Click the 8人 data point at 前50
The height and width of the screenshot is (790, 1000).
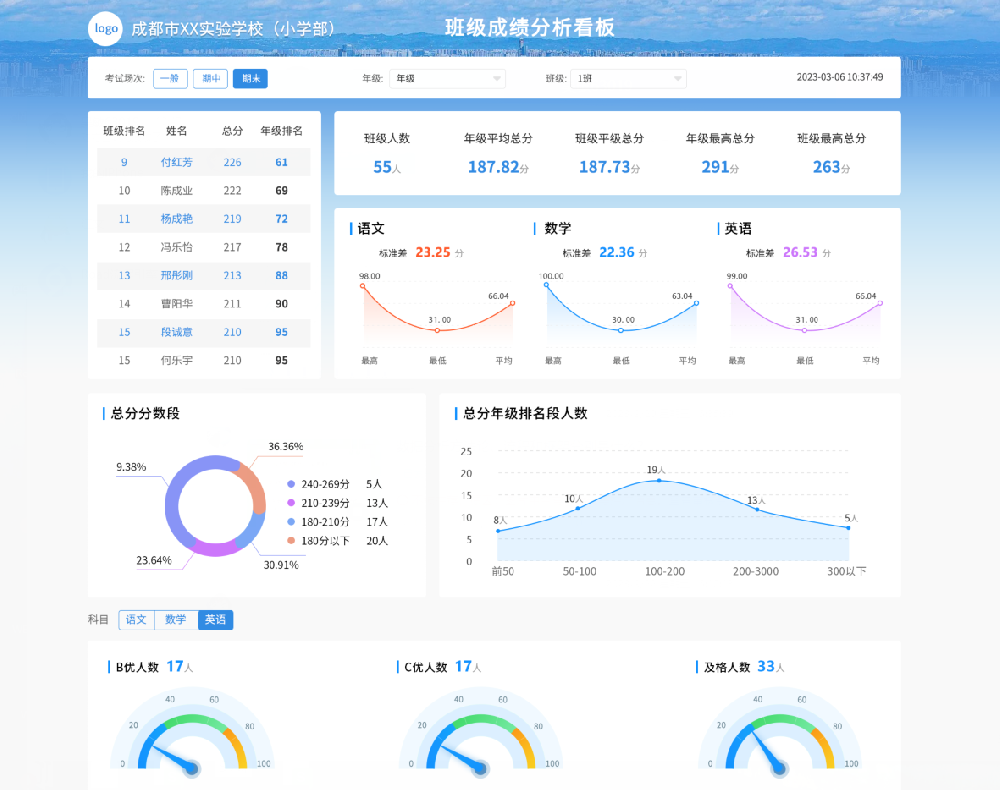(x=498, y=530)
